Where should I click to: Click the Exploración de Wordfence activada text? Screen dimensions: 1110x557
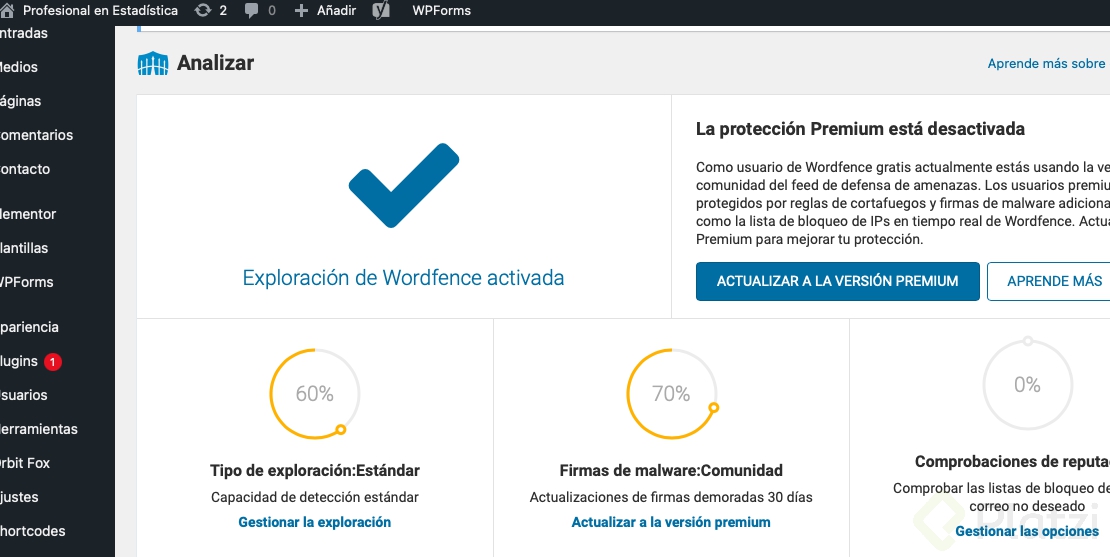(x=404, y=277)
